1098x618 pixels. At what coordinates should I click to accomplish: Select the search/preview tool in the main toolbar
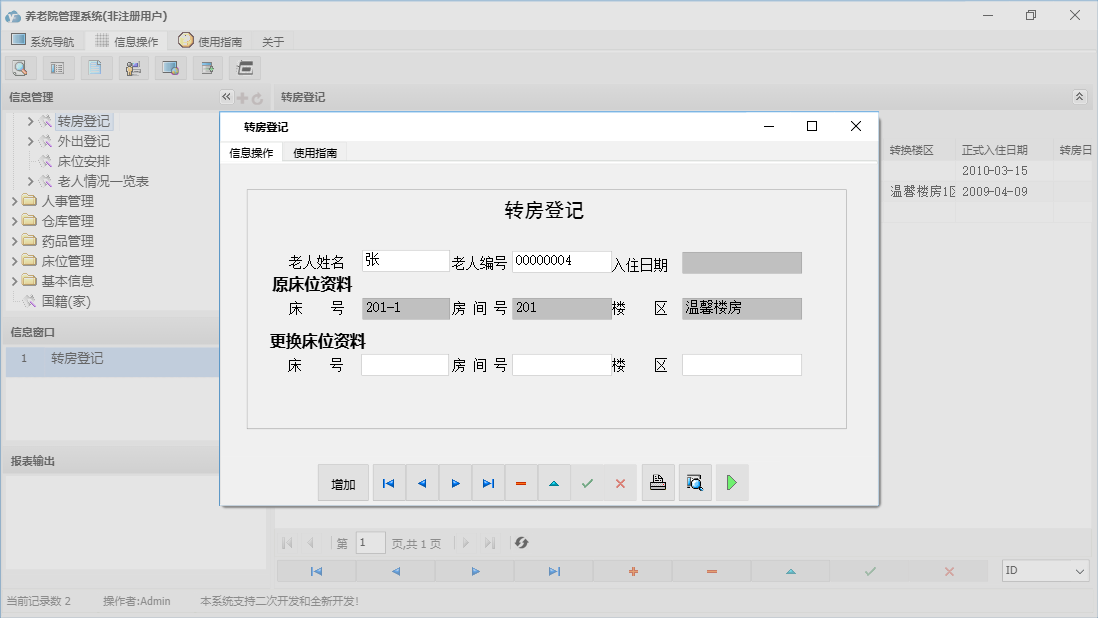[x=20, y=67]
